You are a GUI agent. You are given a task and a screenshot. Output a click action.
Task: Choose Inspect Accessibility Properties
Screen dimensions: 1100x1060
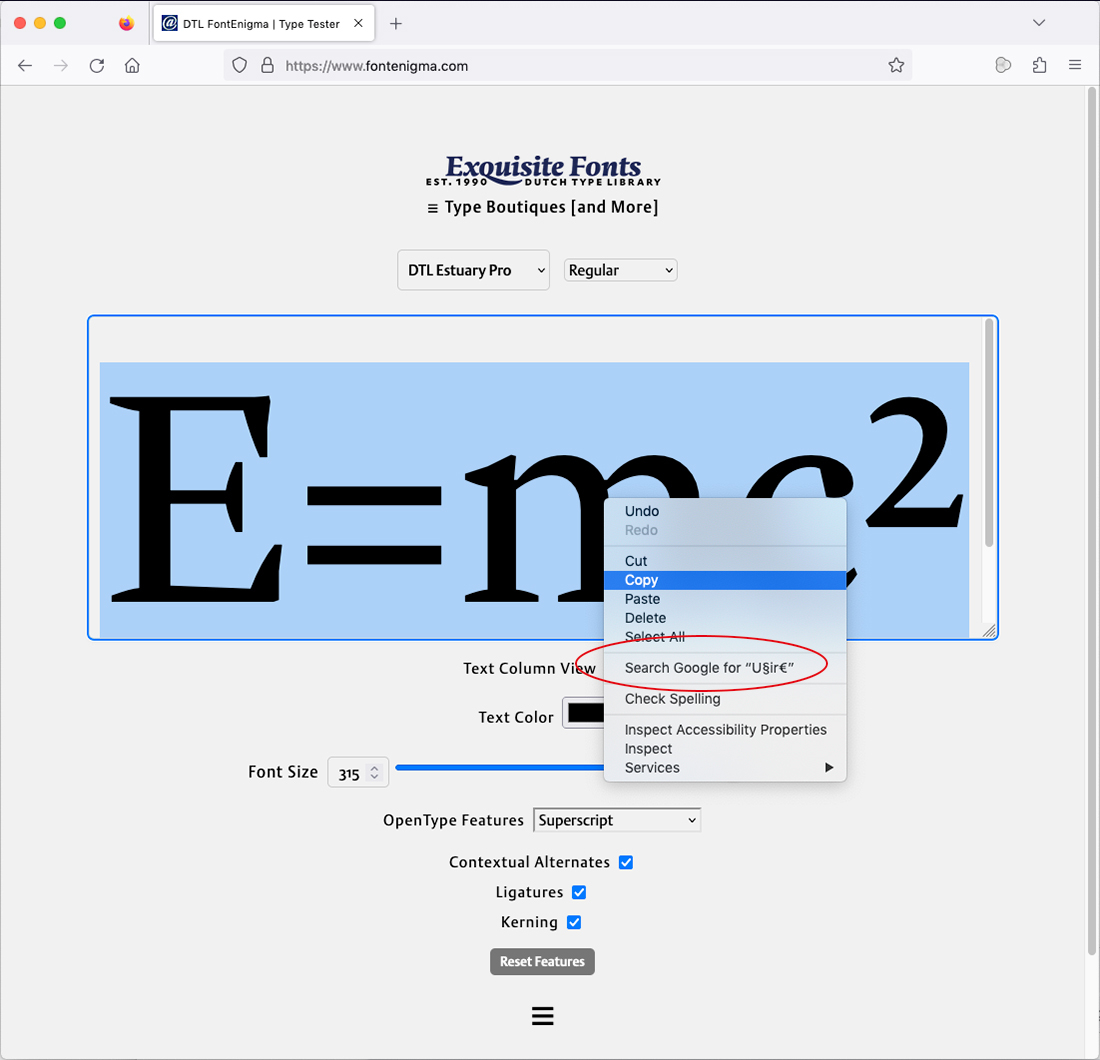(x=725, y=730)
